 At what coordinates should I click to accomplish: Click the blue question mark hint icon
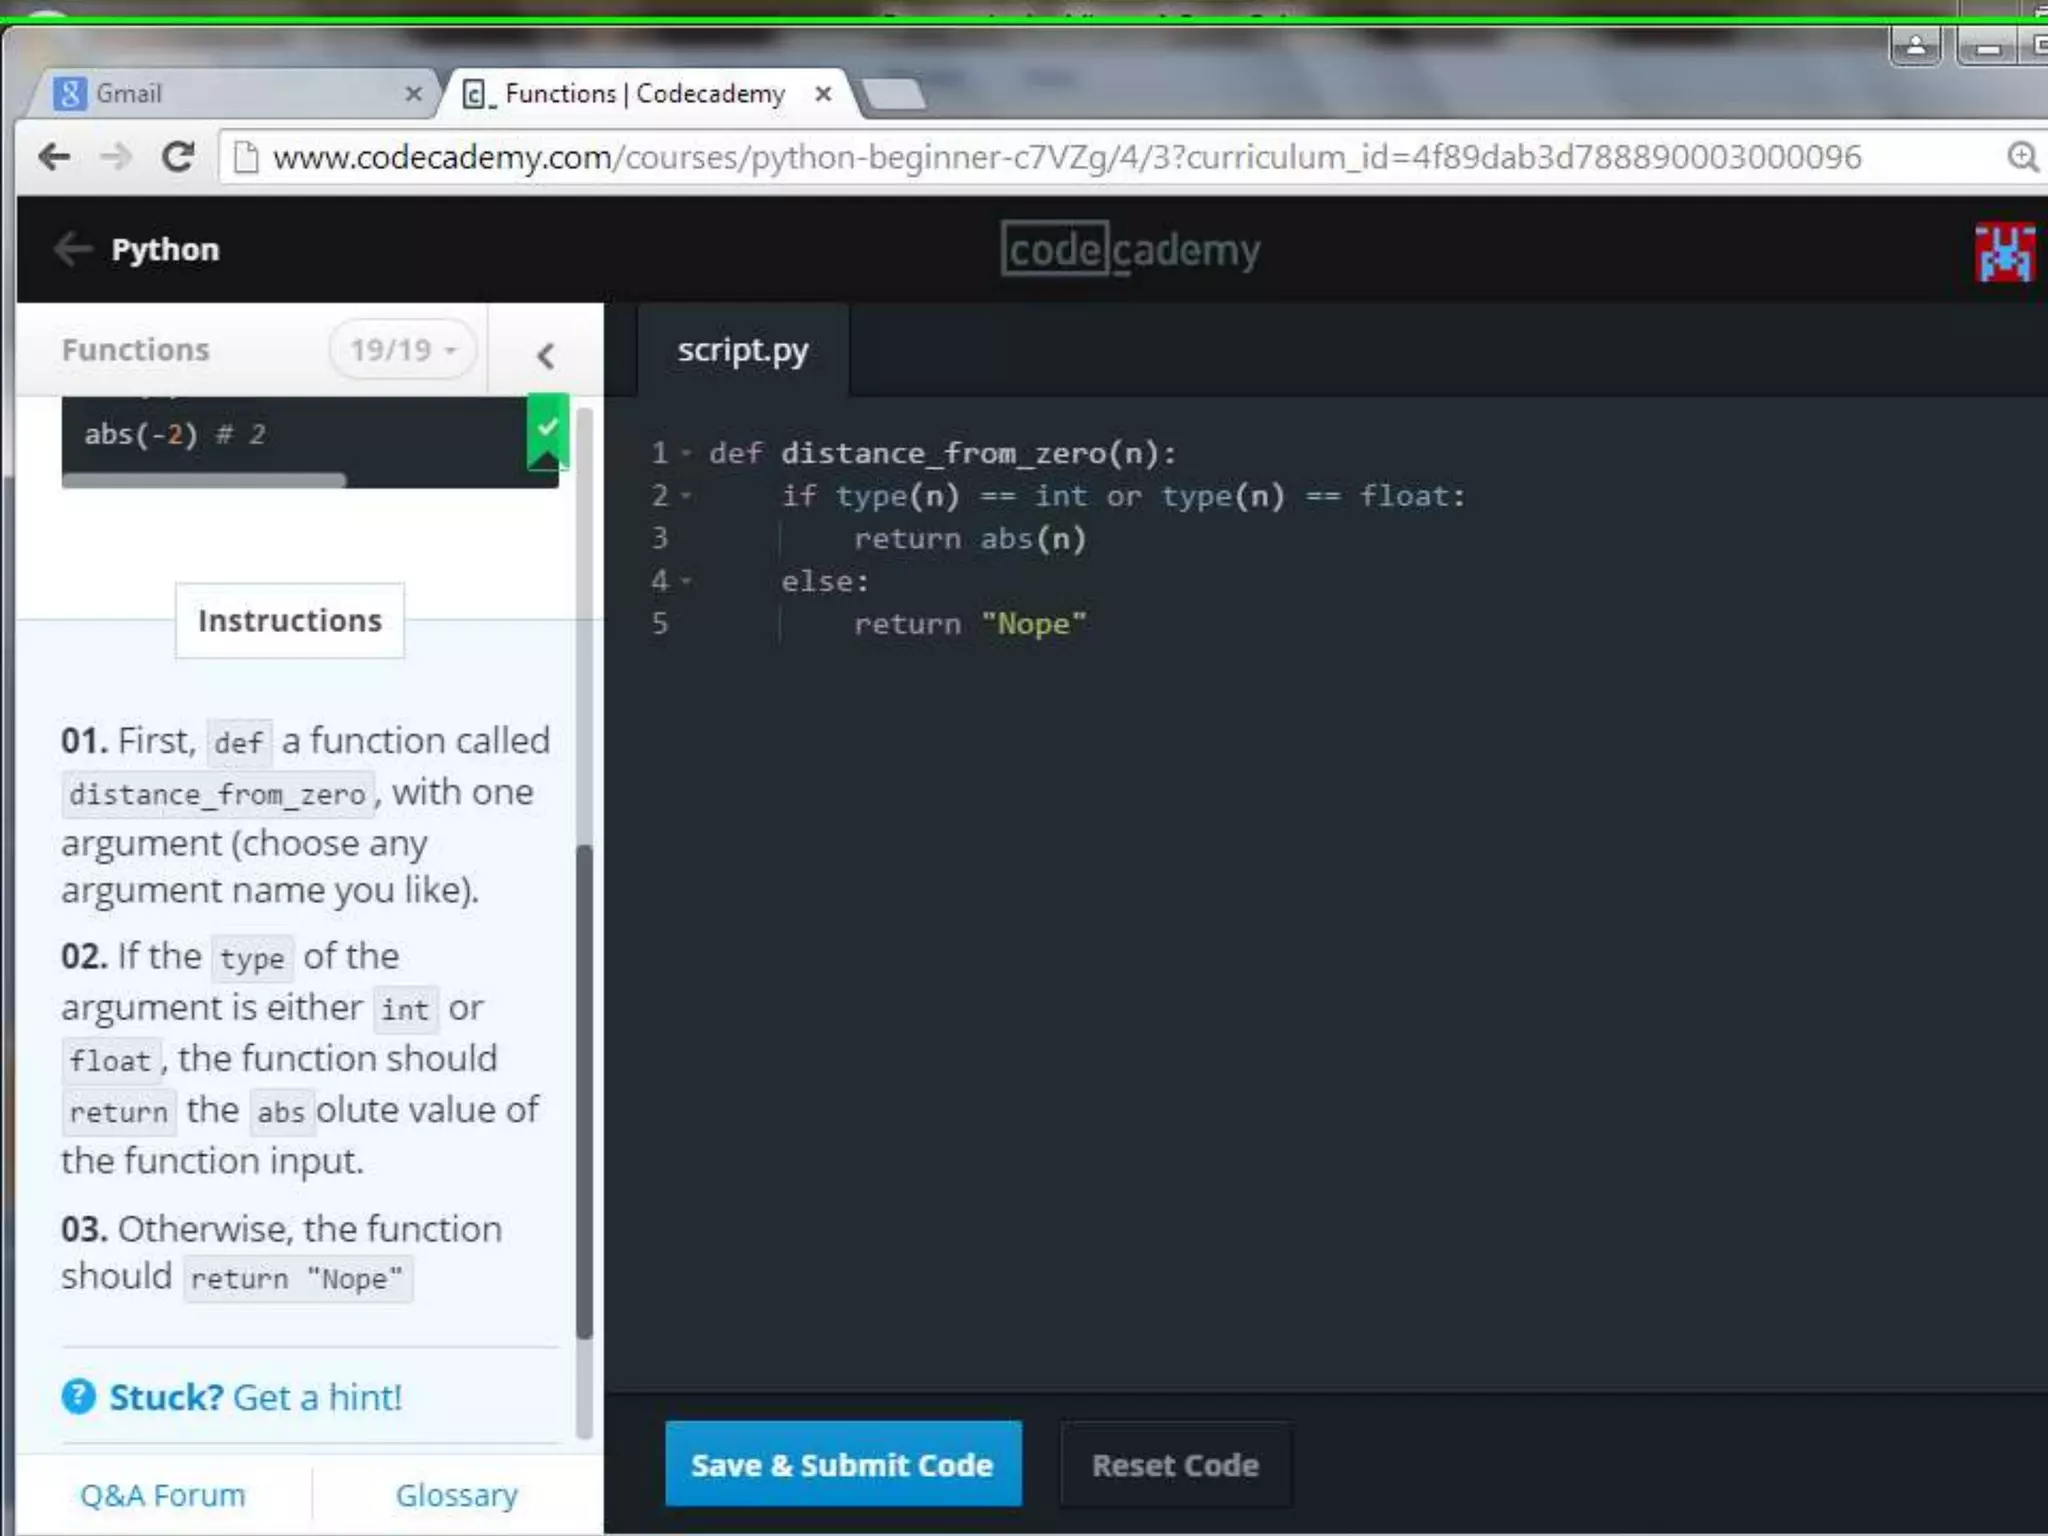point(78,1397)
